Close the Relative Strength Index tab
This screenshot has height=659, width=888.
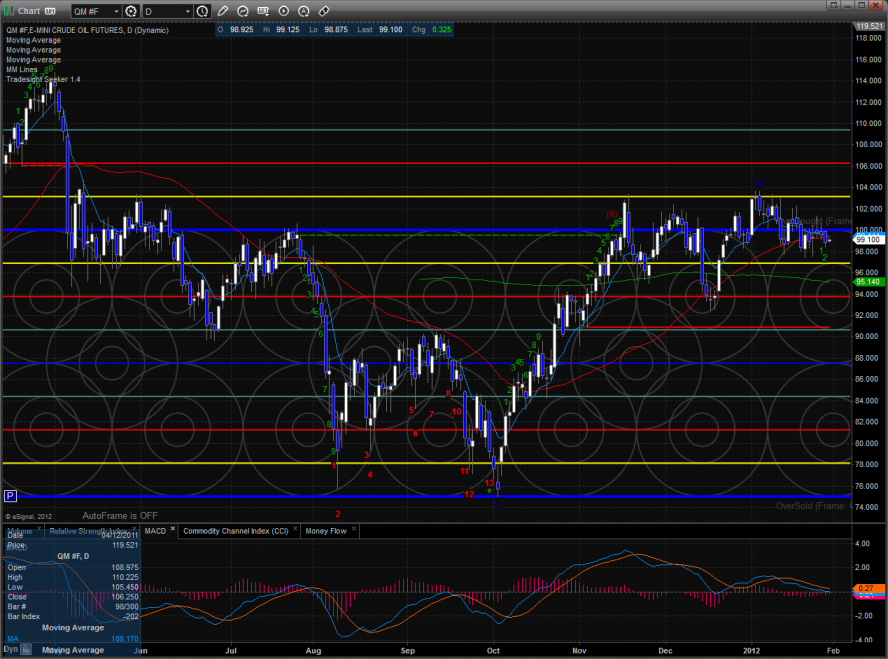pyautogui.click(x=134, y=529)
